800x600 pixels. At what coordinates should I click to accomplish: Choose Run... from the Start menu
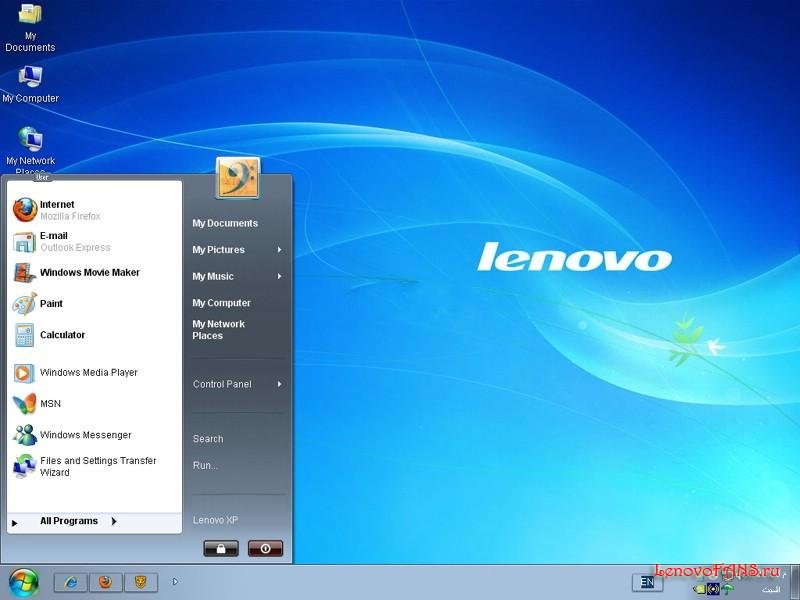point(205,466)
